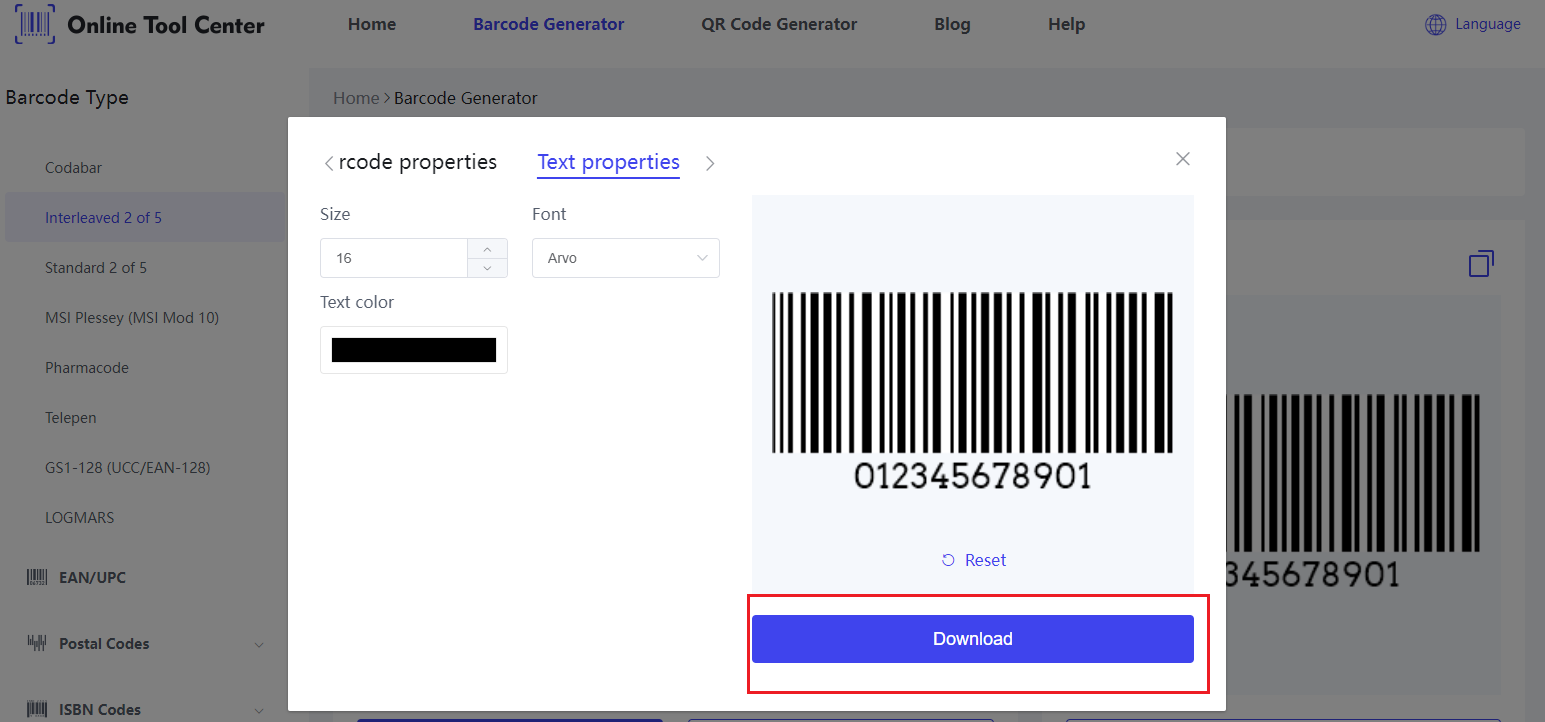Increase text size with up stepper arrow

[x=487, y=249]
